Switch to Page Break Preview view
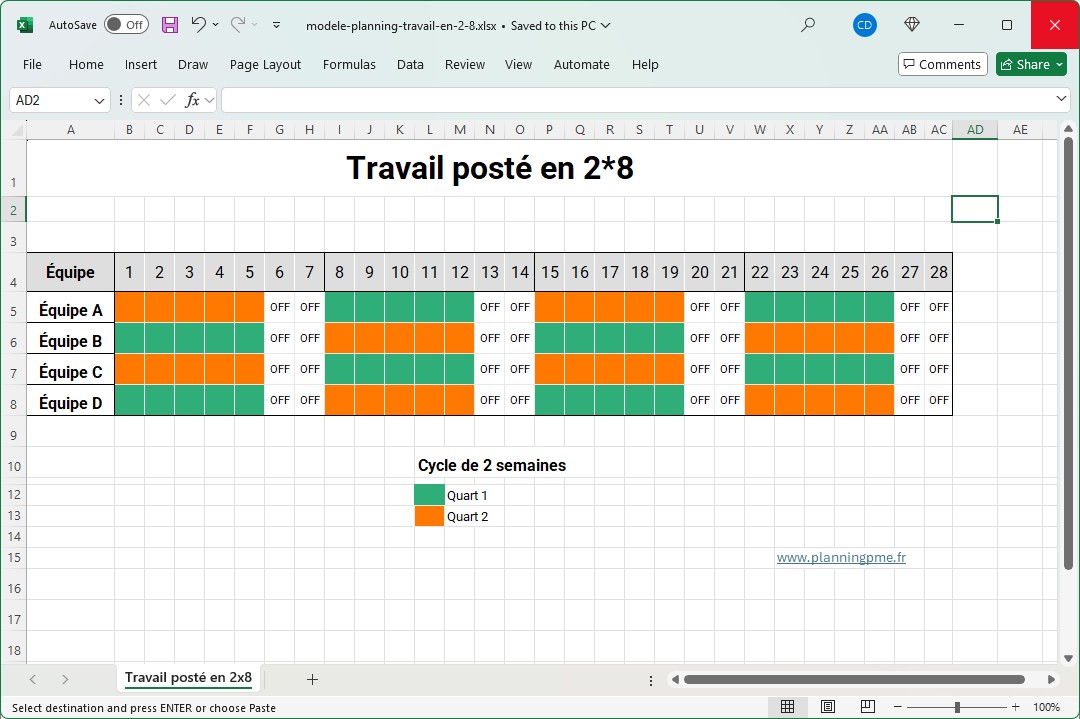 point(867,707)
